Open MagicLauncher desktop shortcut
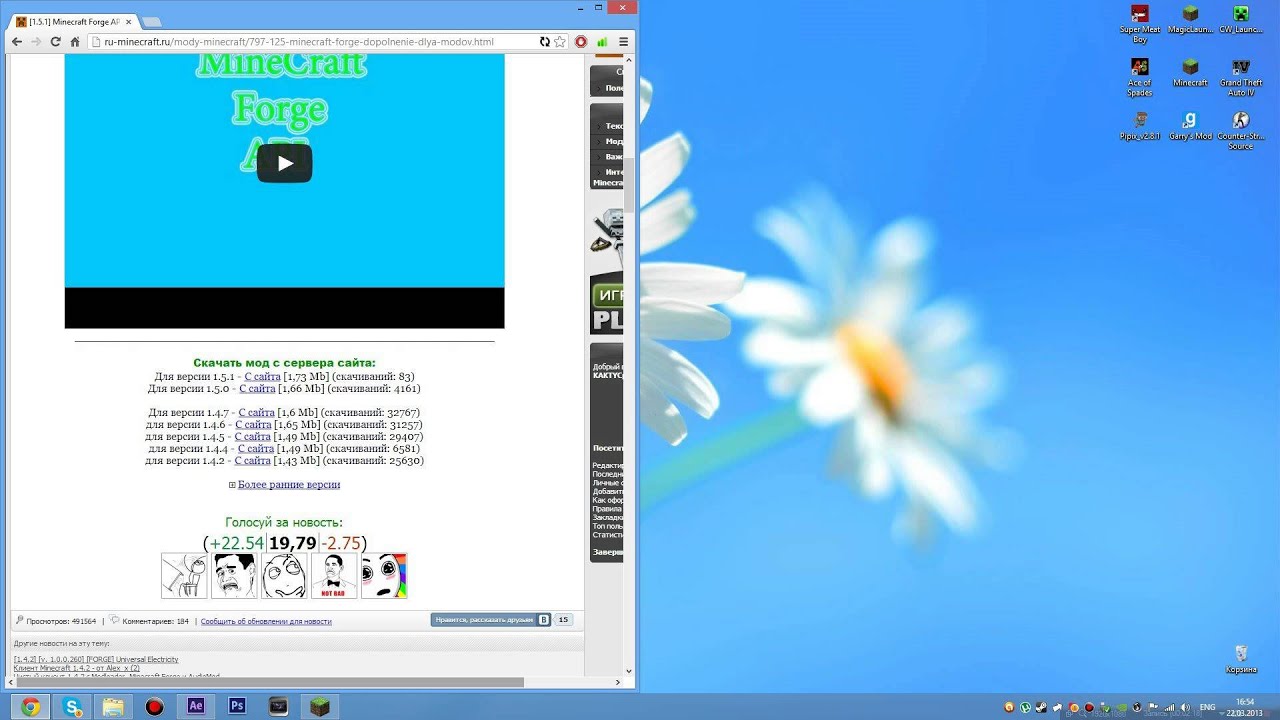The height and width of the screenshot is (720, 1280). pos(1190,20)
